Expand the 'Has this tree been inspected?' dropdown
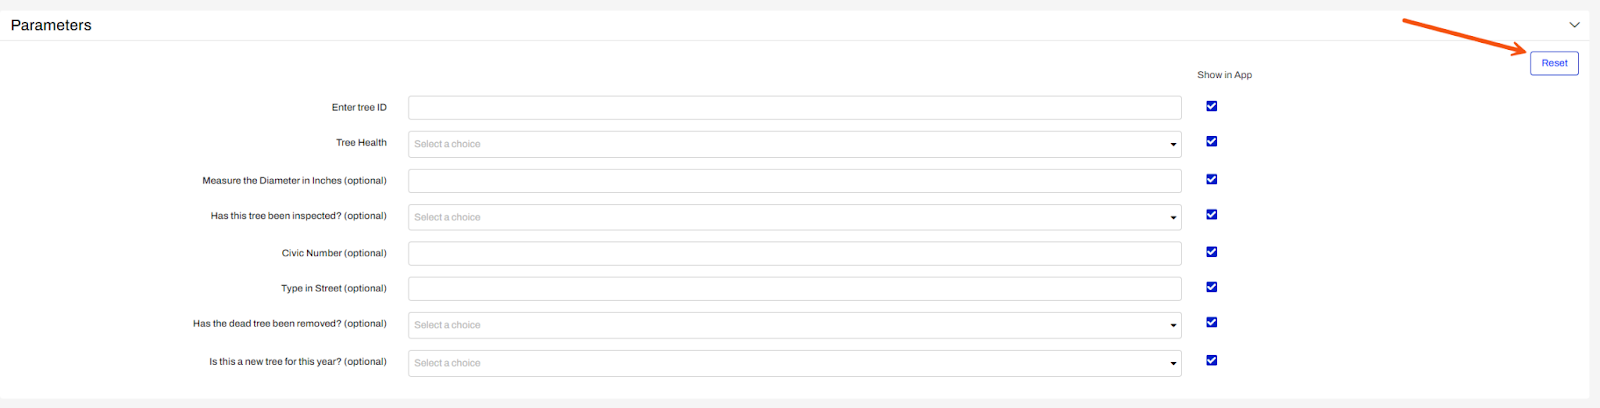This screenshot has width=1600, height=408. 794,217
